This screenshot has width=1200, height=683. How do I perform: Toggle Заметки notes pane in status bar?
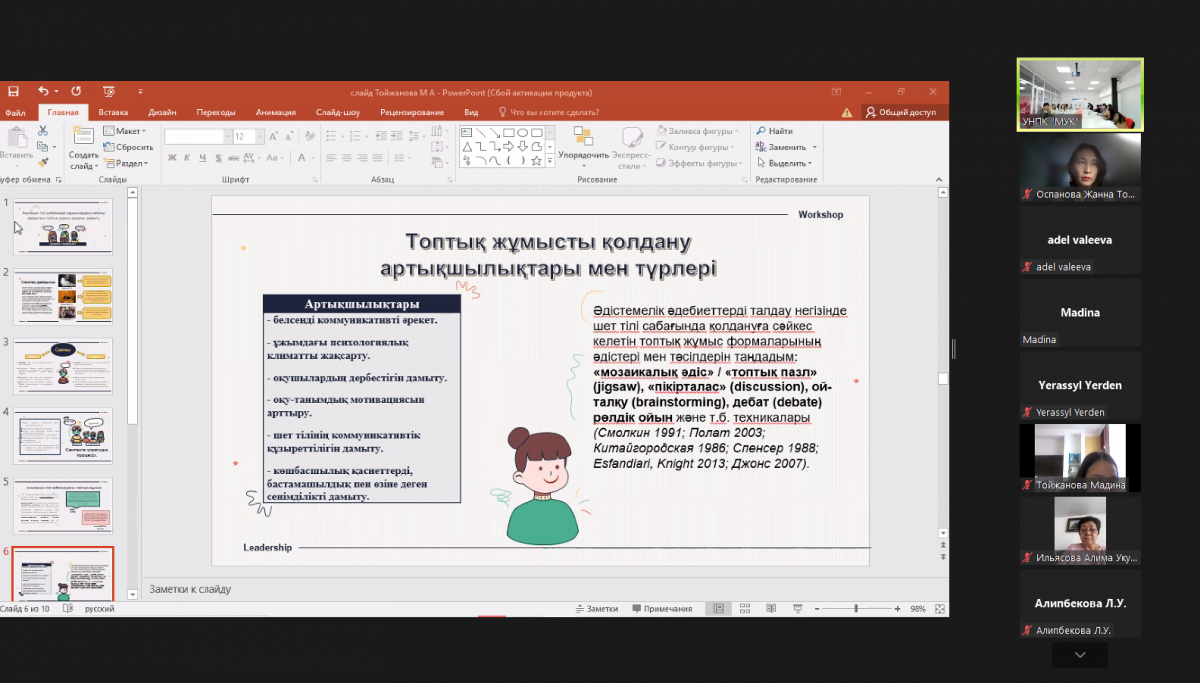[x=597, y=608]
